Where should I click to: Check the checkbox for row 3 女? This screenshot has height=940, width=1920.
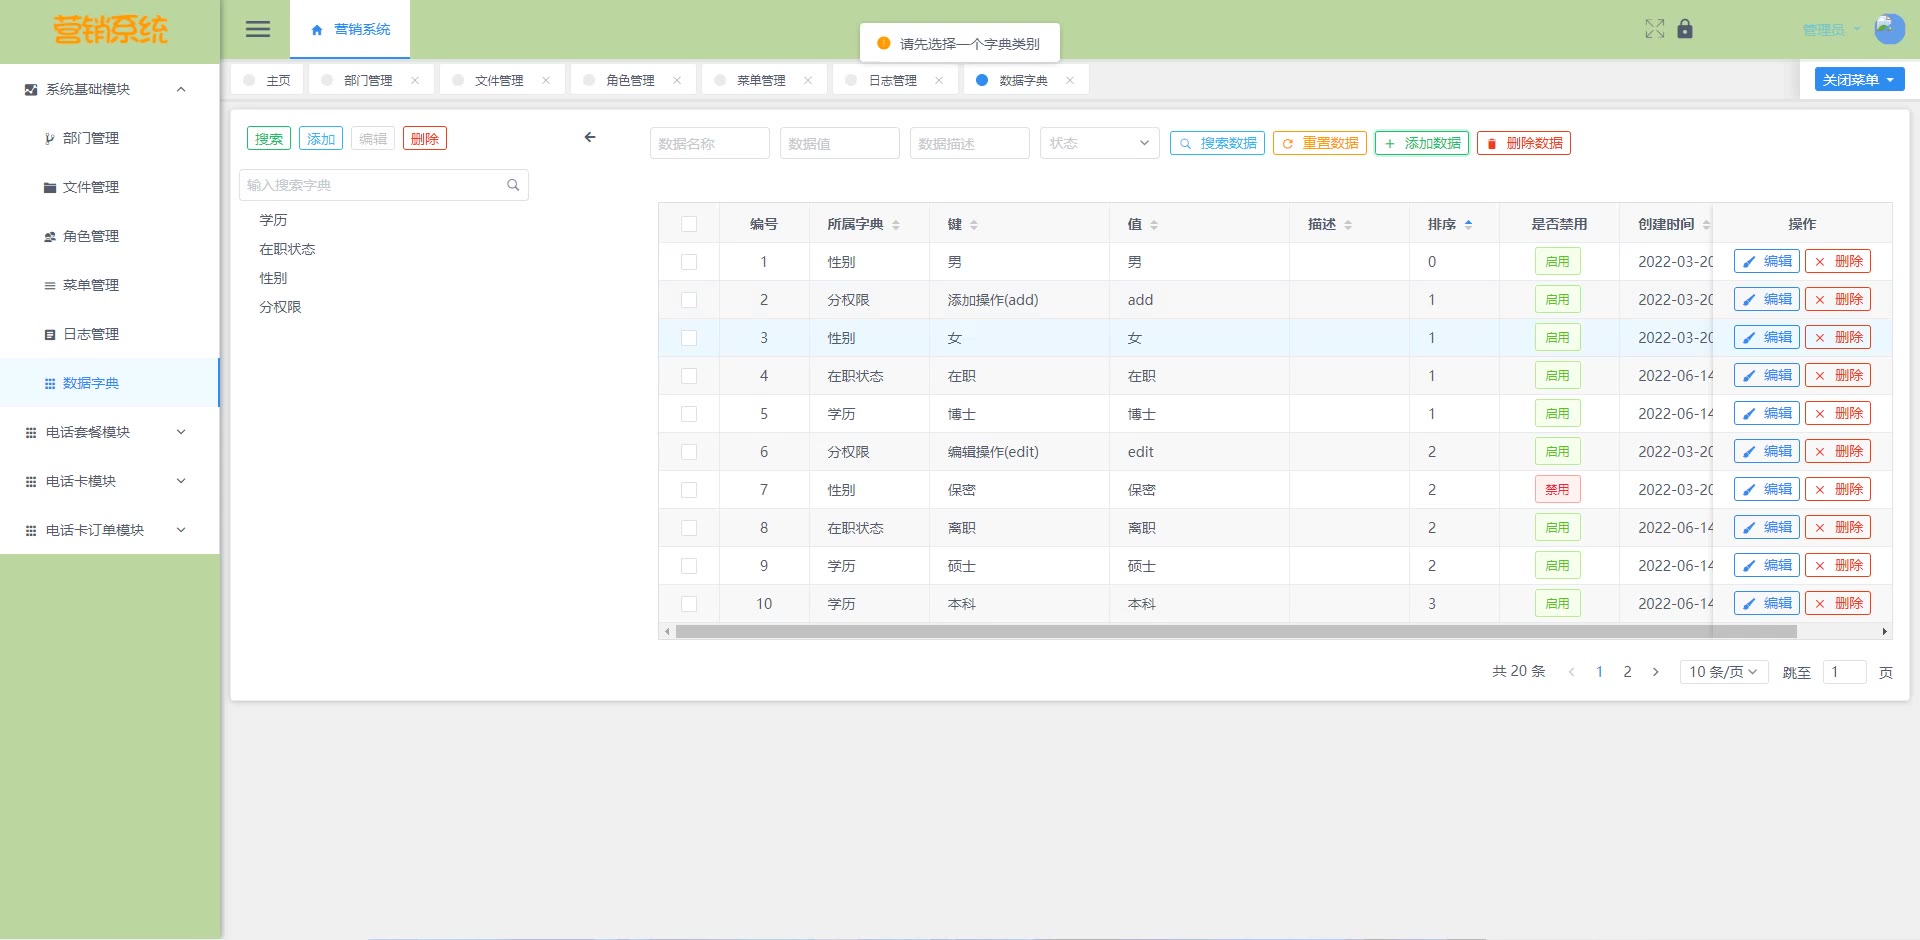[689, 338]
